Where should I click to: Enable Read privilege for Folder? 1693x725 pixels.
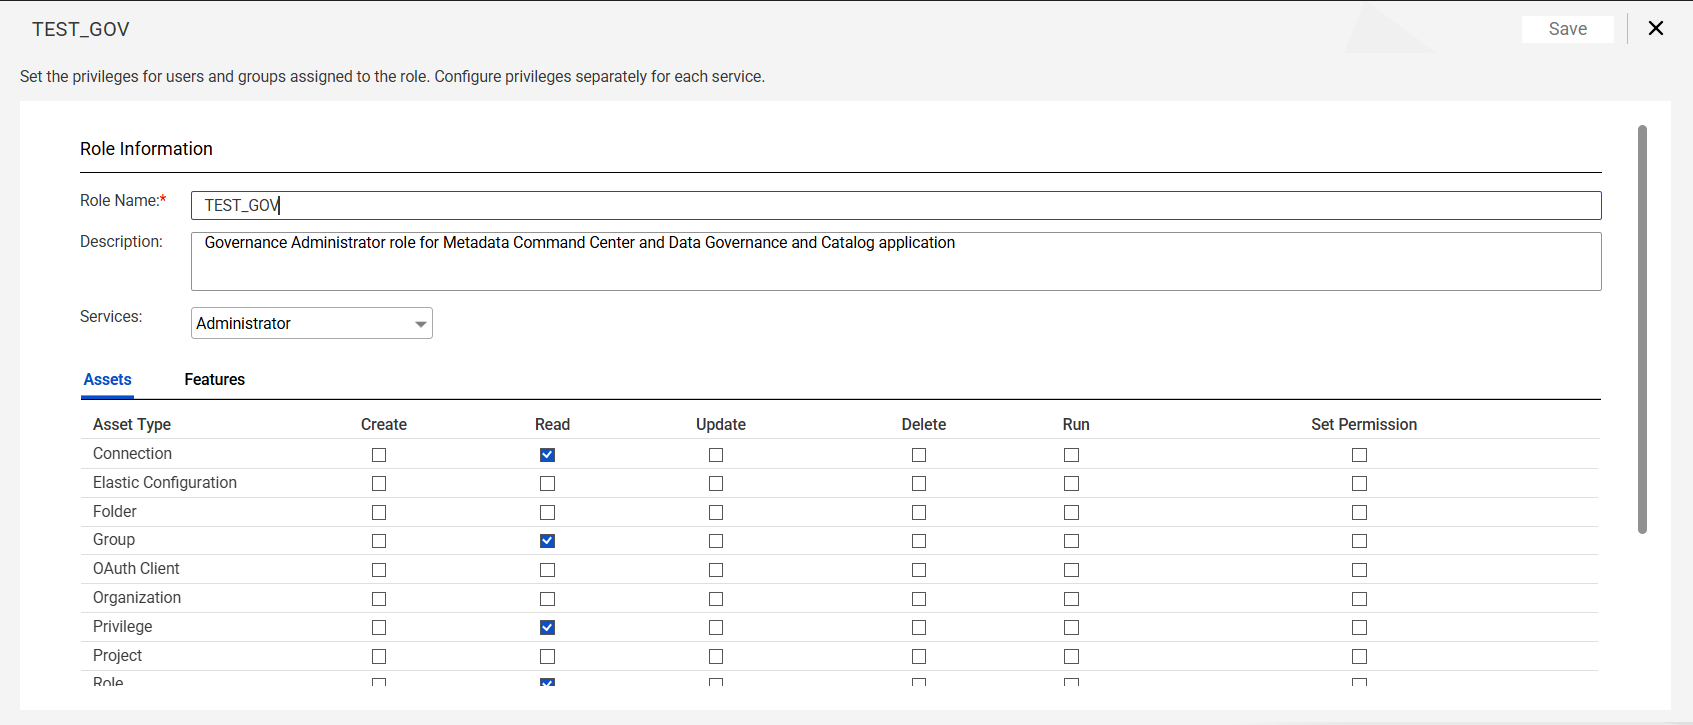pos(547,512)
